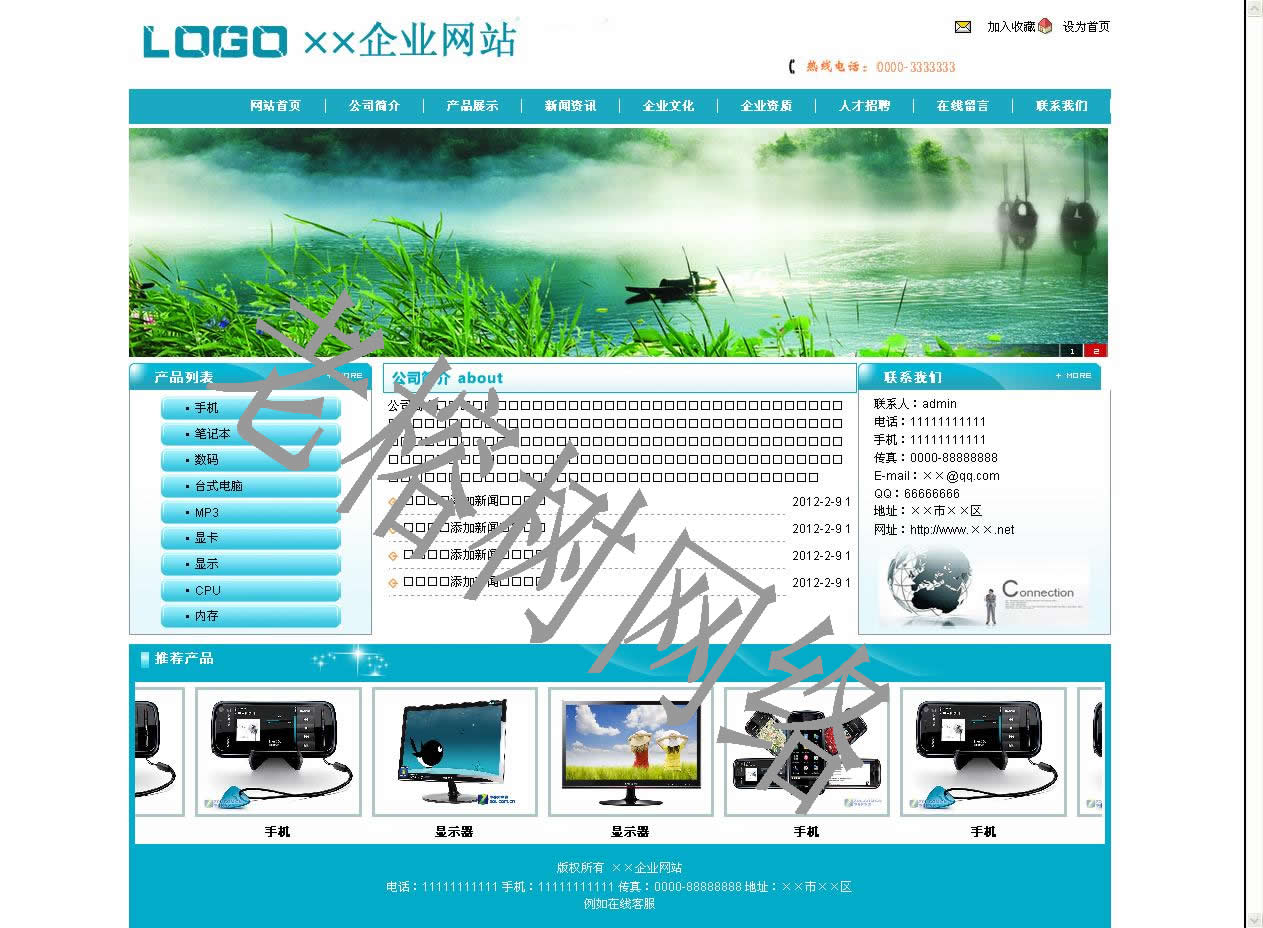Click 地址：××市××区 in contact panel

click(928, 512)
